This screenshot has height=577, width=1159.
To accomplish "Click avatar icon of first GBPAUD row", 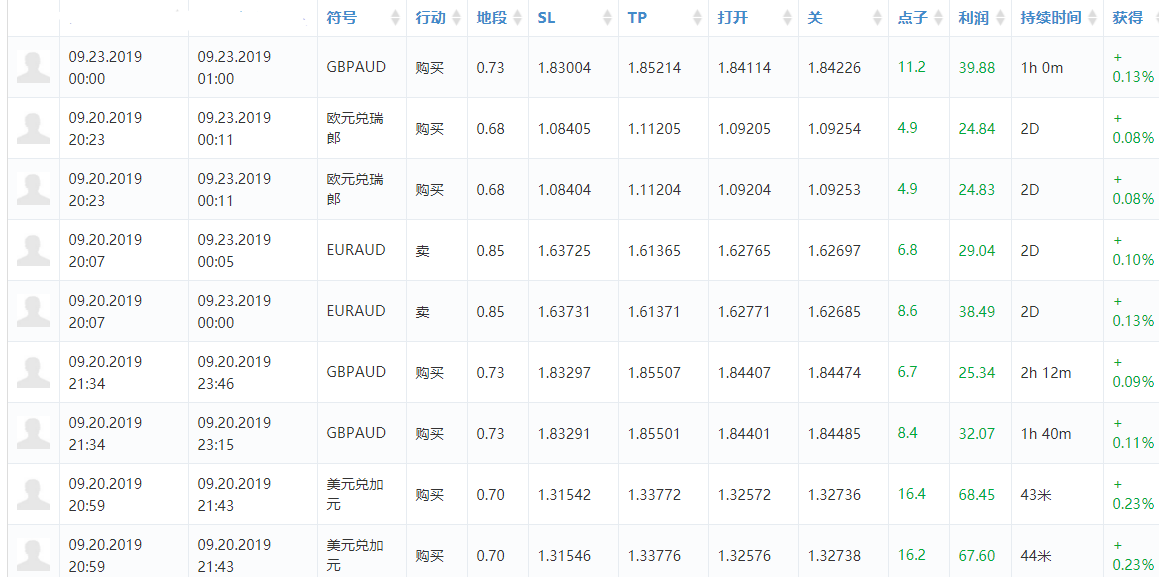I will coord(33,67).
